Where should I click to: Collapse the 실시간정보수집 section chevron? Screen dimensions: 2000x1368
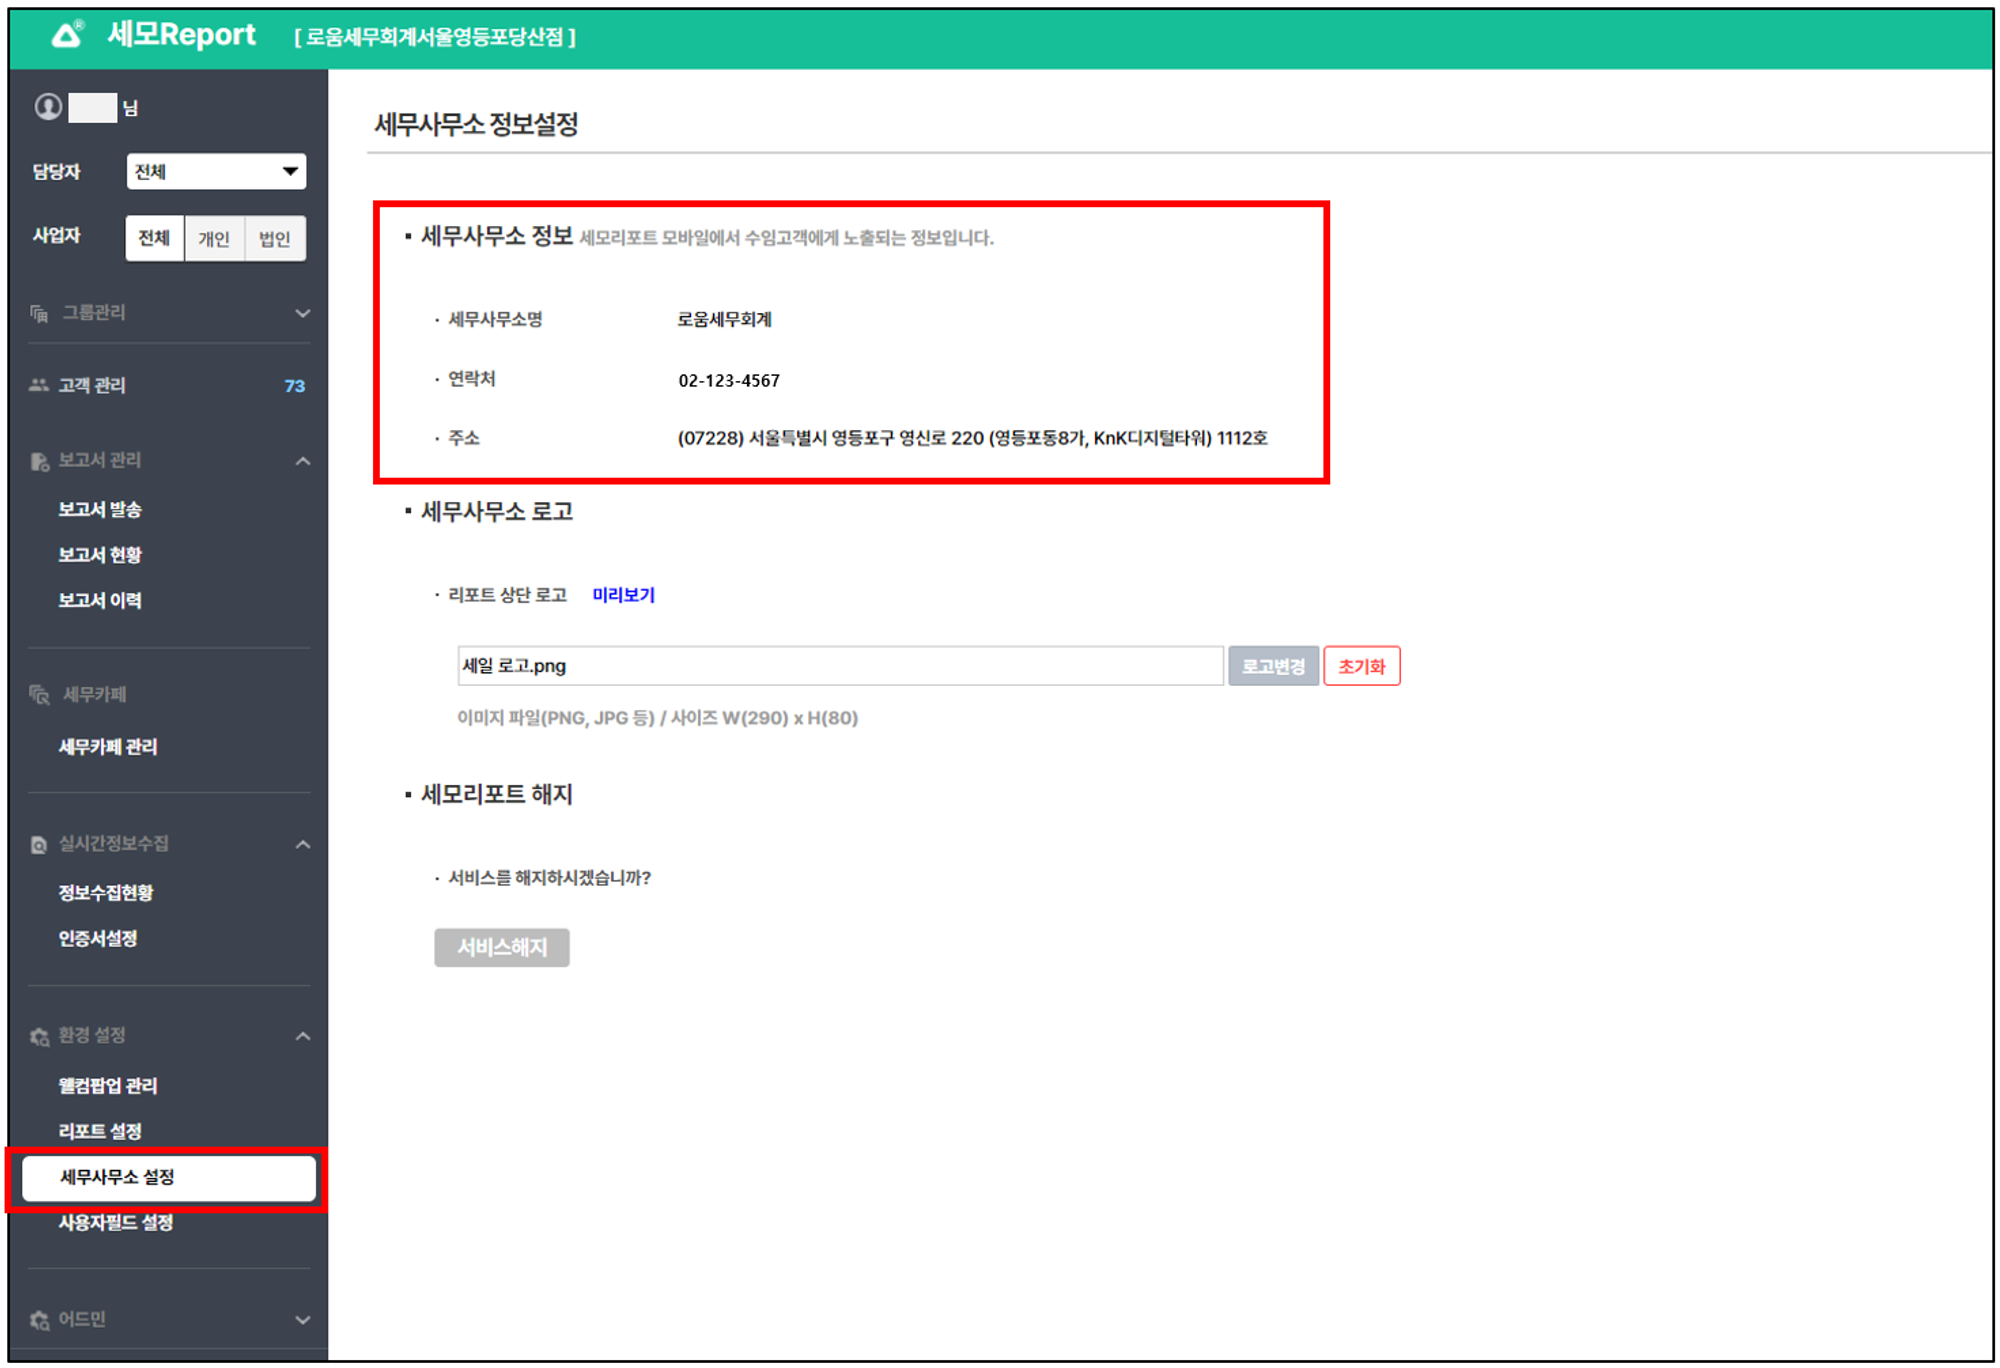coord(302,845)
